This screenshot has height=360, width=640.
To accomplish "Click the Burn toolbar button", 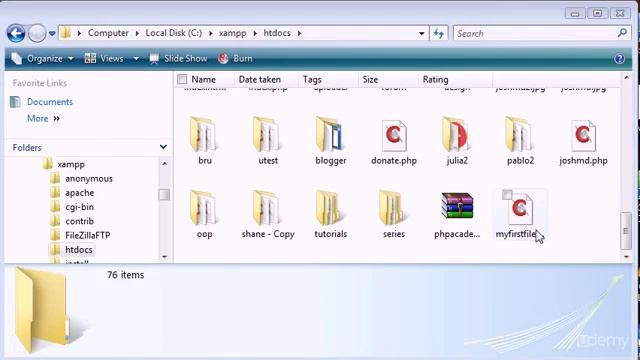I will (235, 59).
